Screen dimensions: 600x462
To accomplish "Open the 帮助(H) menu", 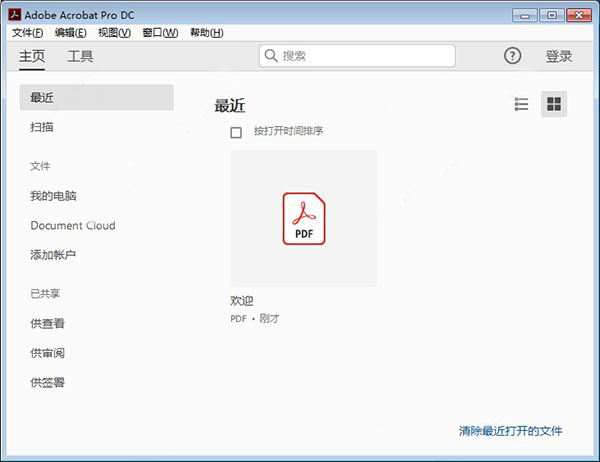I will click(207, 33).
